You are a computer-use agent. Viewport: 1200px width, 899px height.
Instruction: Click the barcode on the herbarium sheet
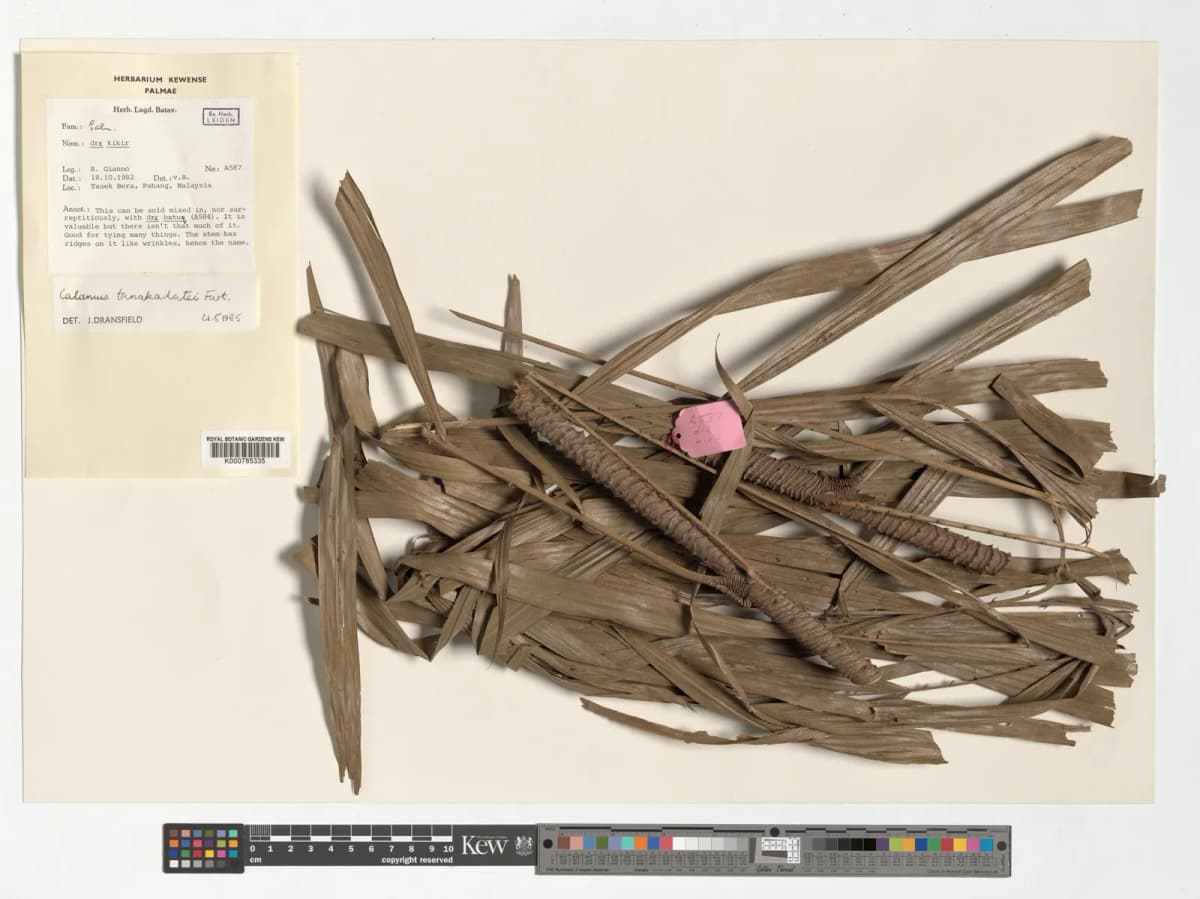pyautogui.click(x=246, y=450)
